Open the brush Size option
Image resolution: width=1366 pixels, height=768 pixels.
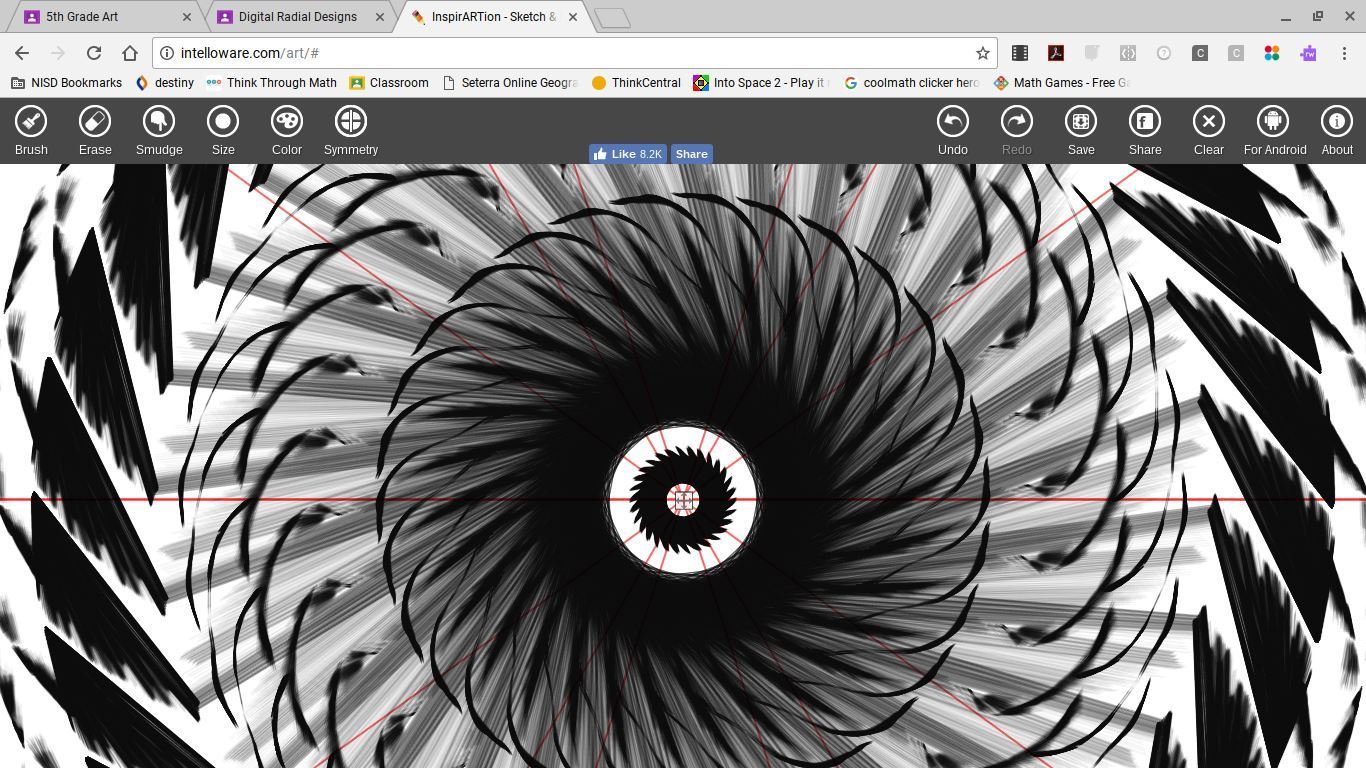pos(223,131)
